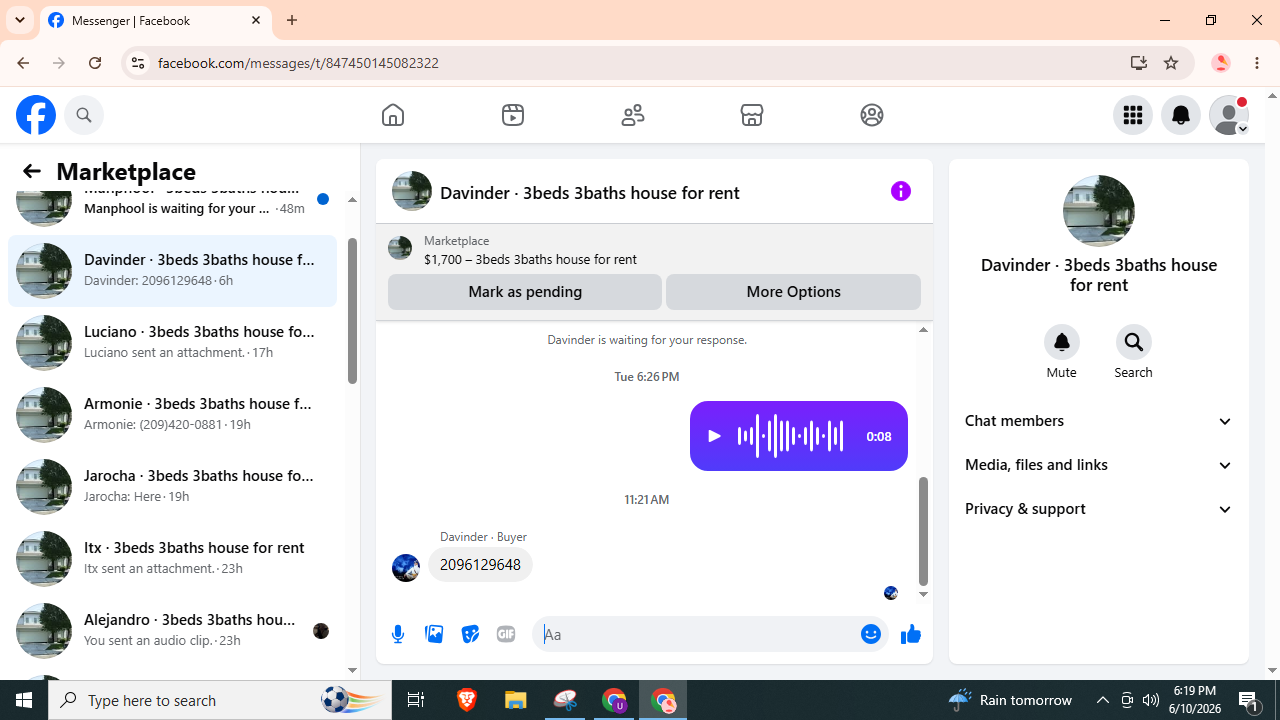The height and width of the screenshot is (720, 1280).
Task: Open the taskbar clock showing 6:19 PM
Action: coord(1194,700)
